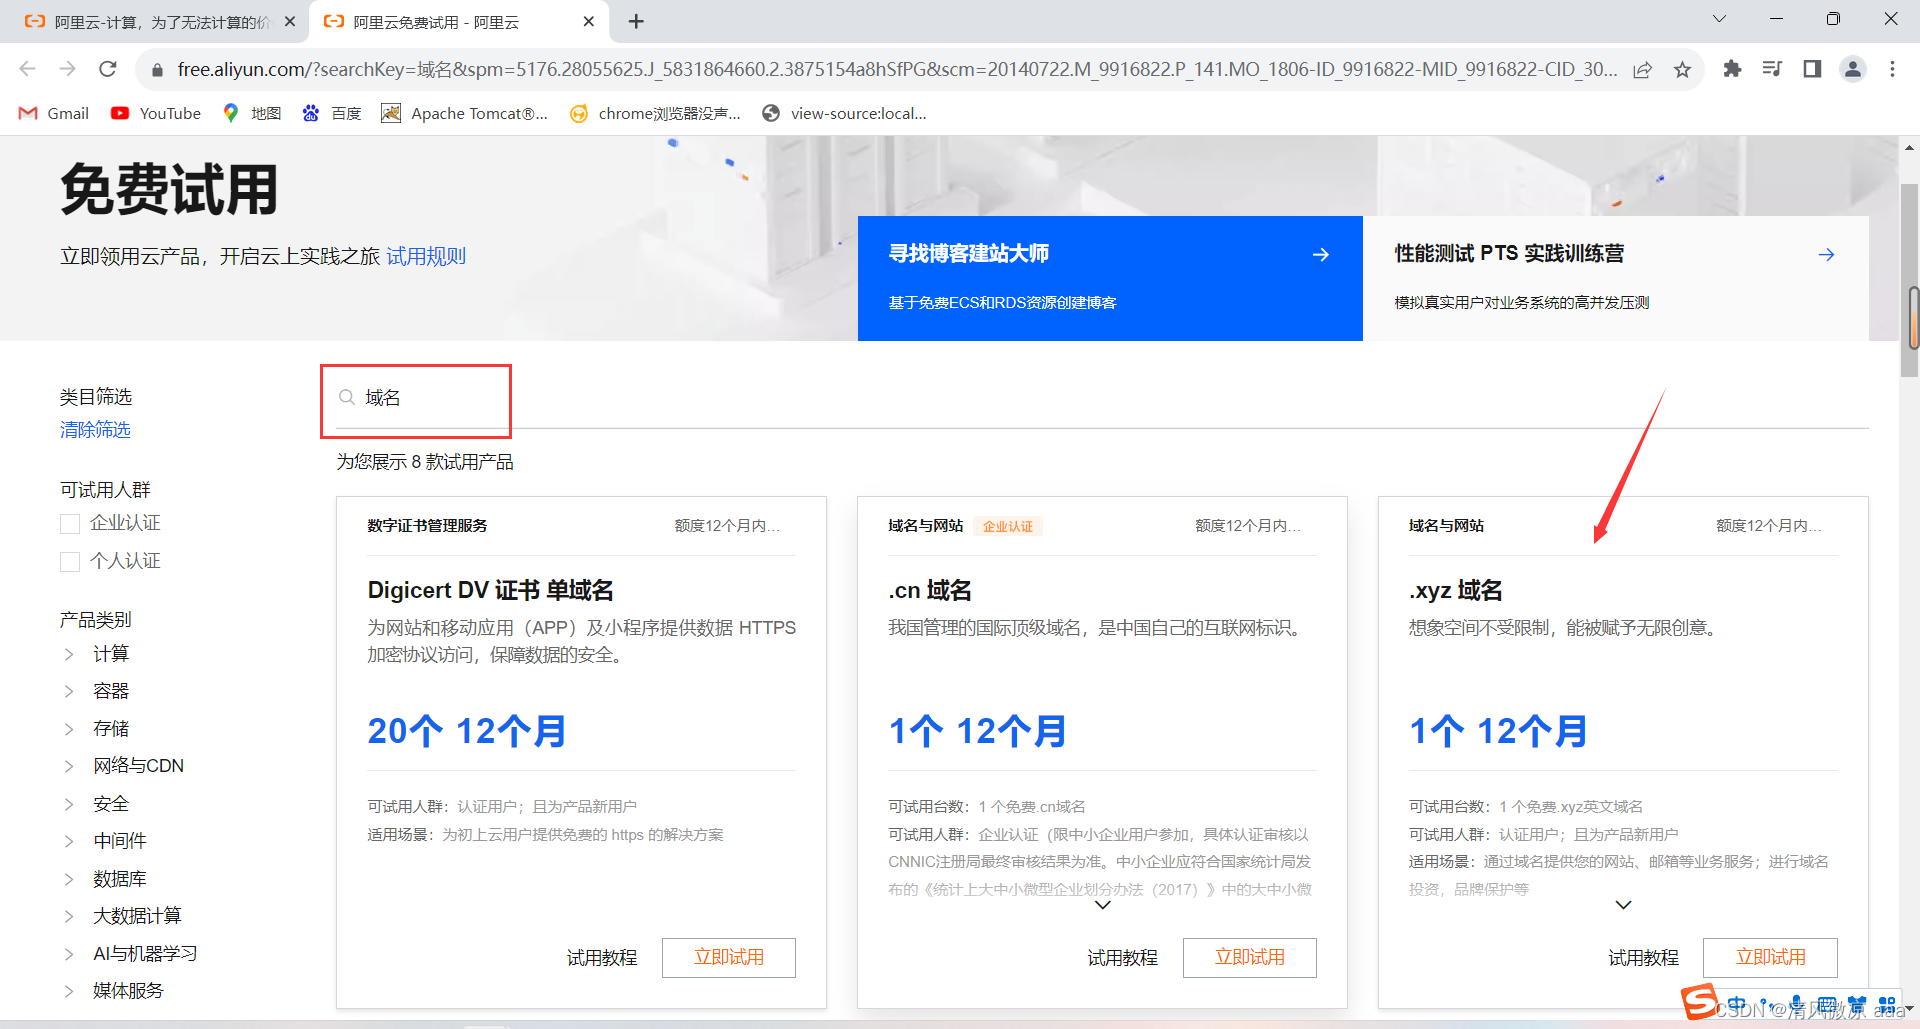Toggle the browser side panel
Image resolution: width=1920 pixels, height=1029 pixels.
(x=1812, y=69)
